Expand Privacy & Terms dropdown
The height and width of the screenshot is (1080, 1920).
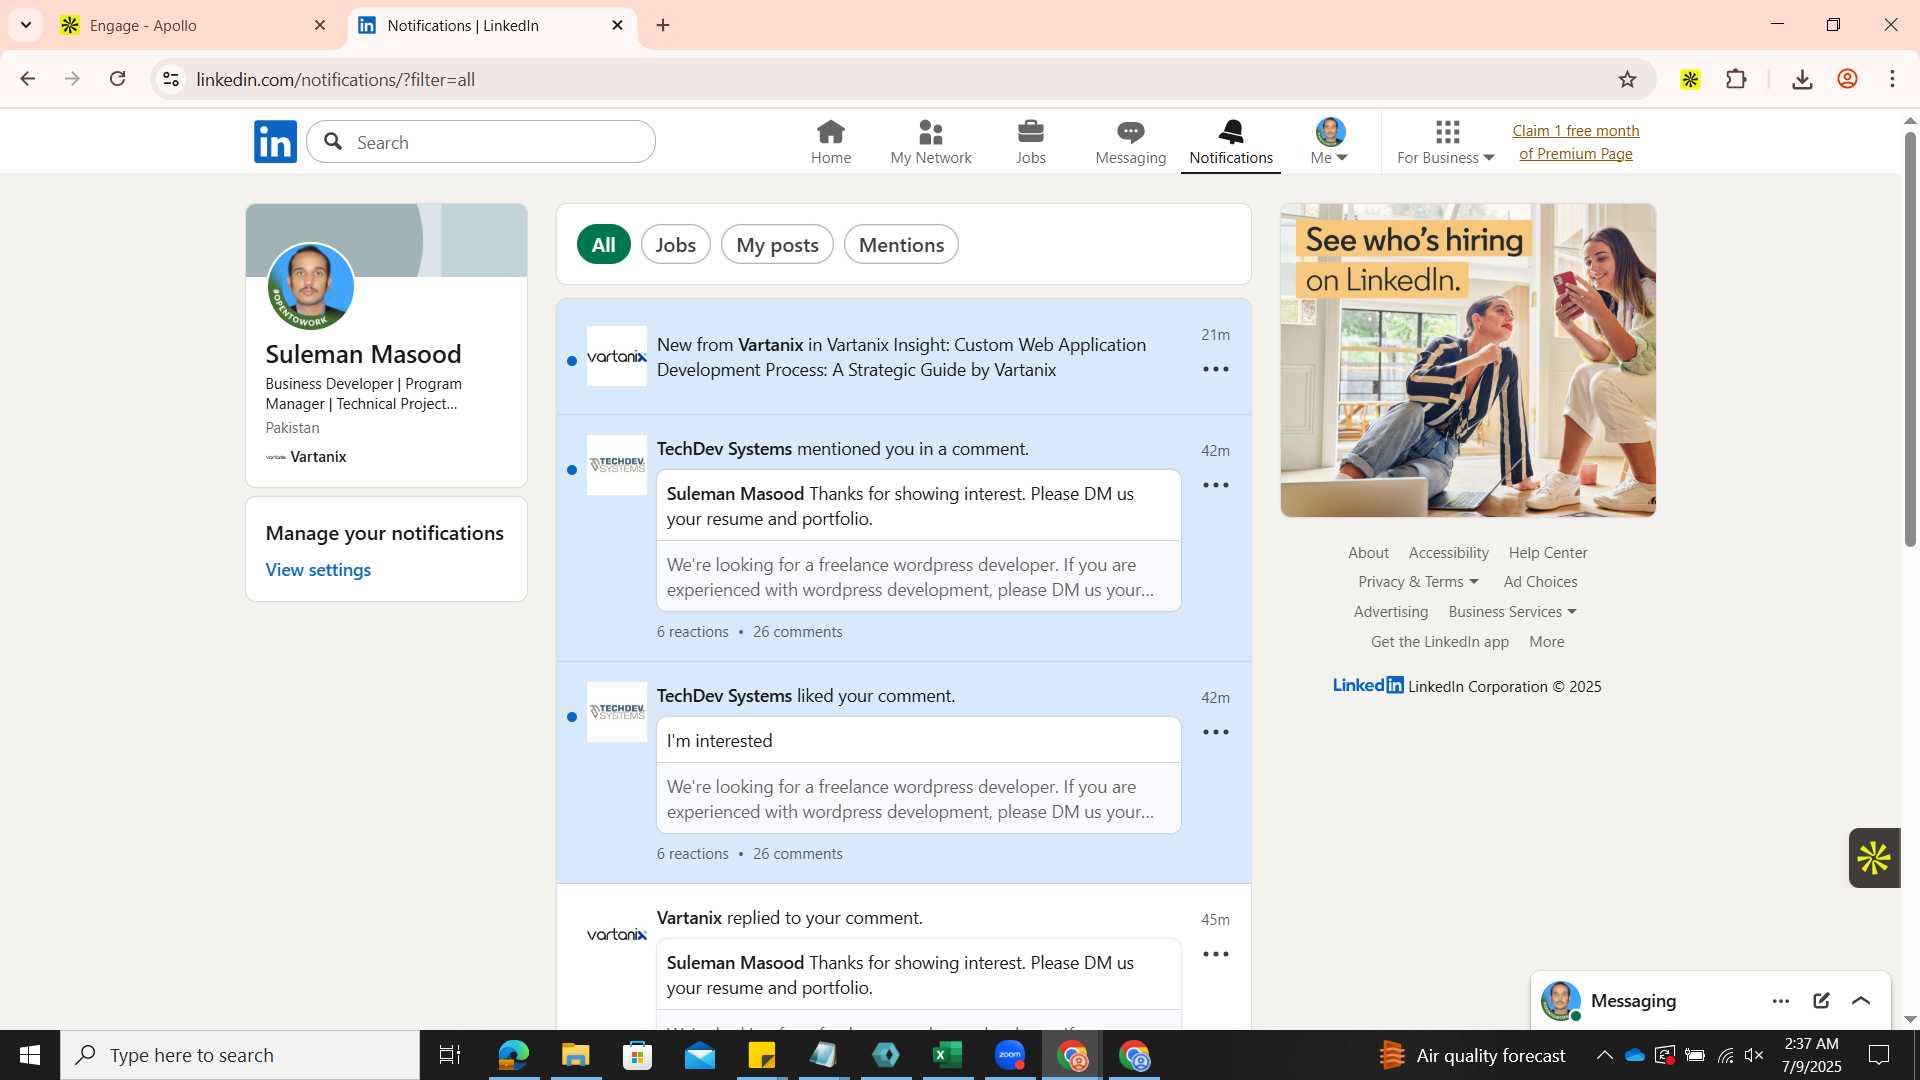pos(1418,582)
